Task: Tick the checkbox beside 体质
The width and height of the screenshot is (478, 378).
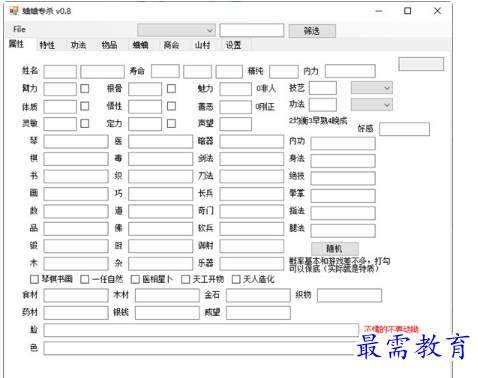Action: 85,106
